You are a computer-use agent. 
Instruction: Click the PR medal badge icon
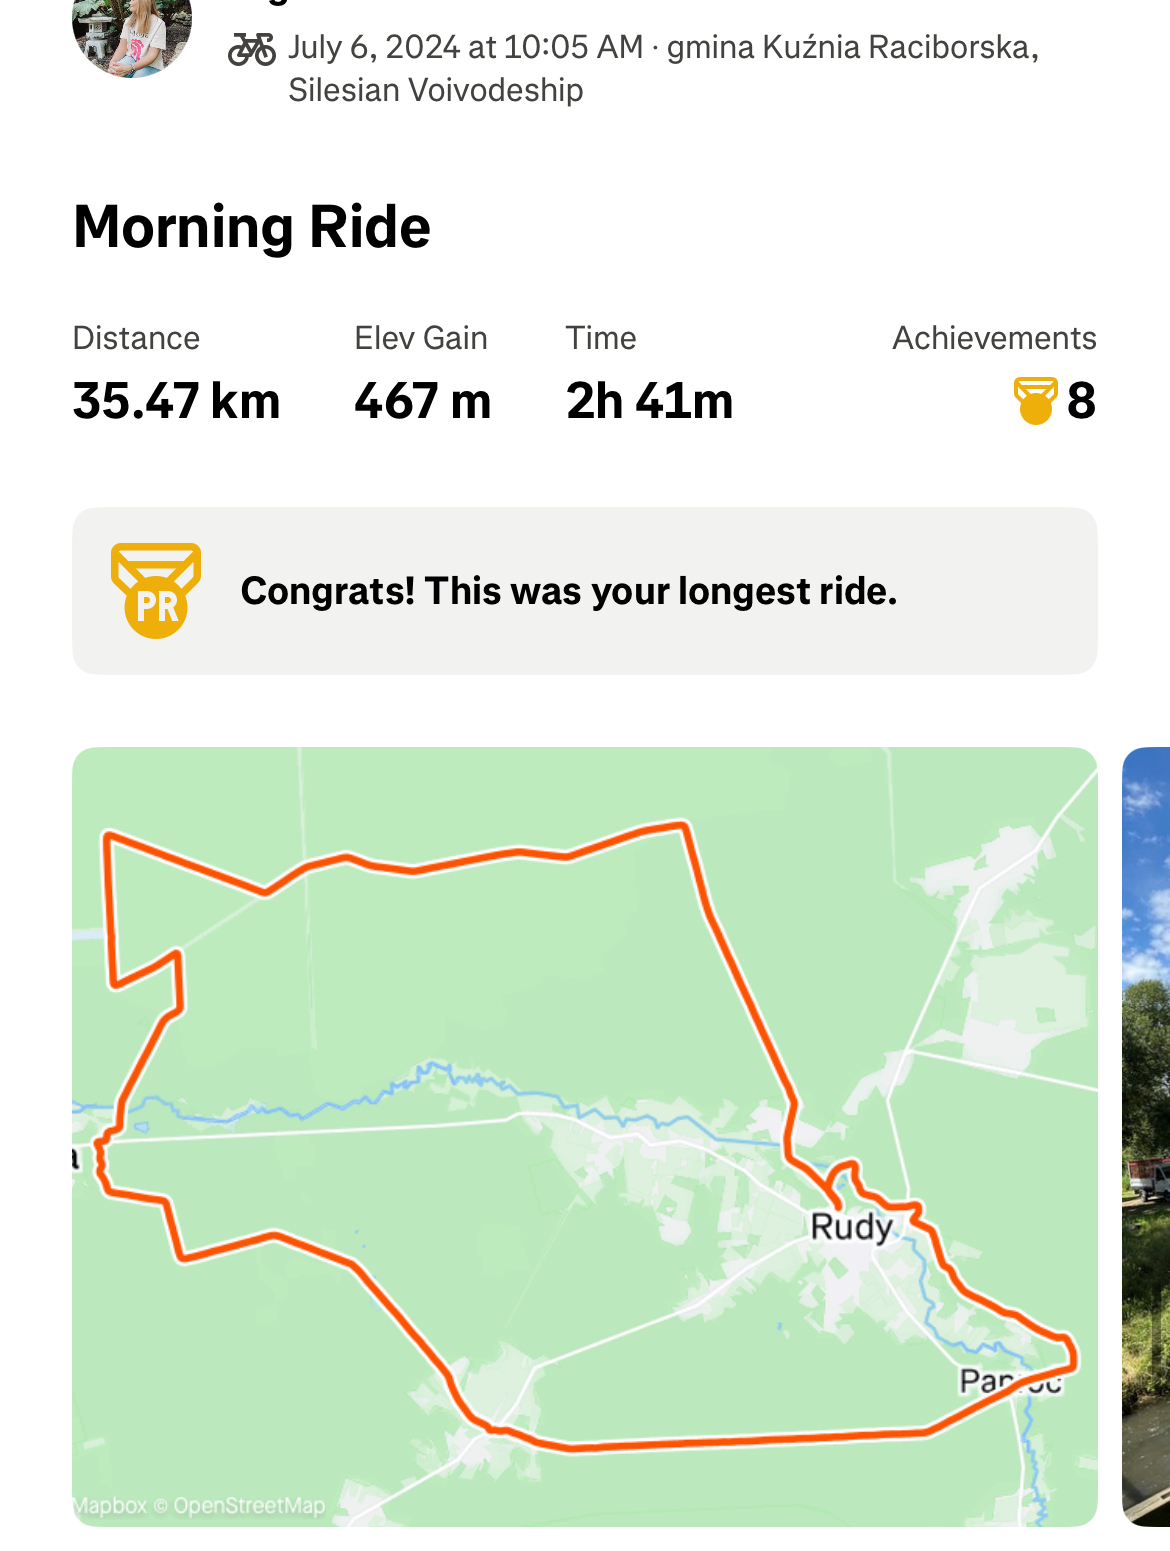pyautogui.click(x=156, y=591)
